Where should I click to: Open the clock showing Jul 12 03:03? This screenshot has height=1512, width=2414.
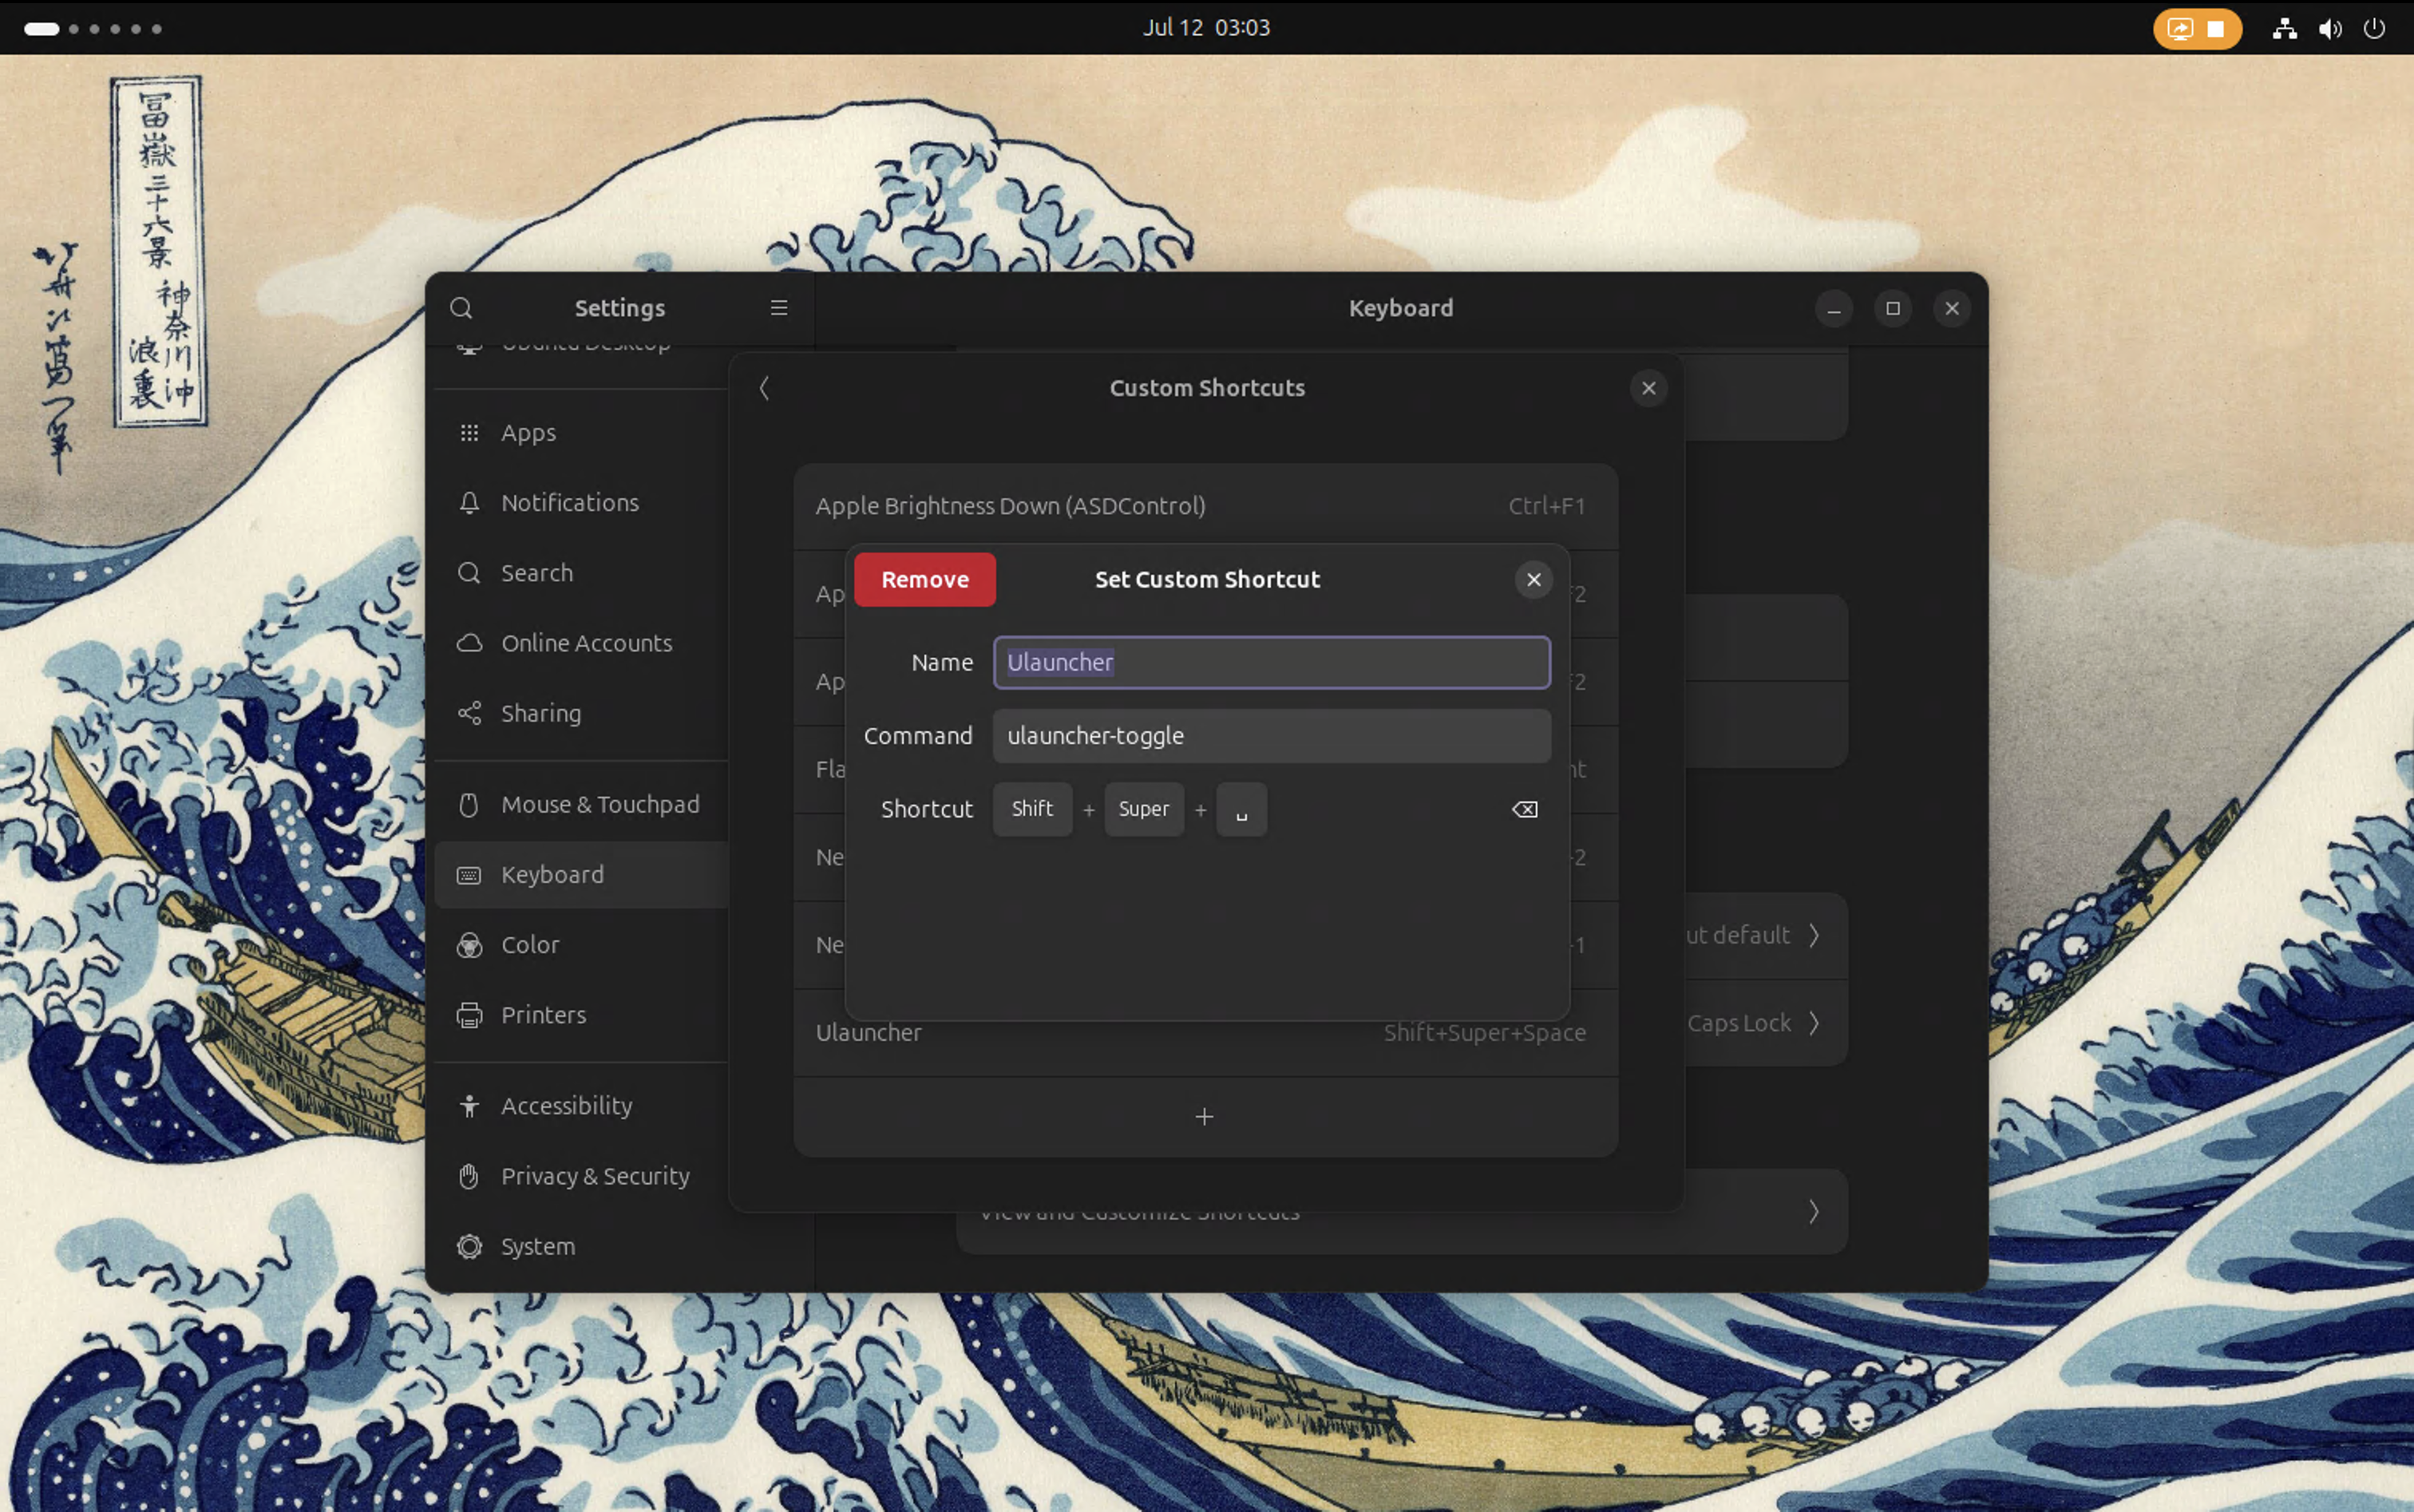pyautogui.click(x=1206, y=27)
